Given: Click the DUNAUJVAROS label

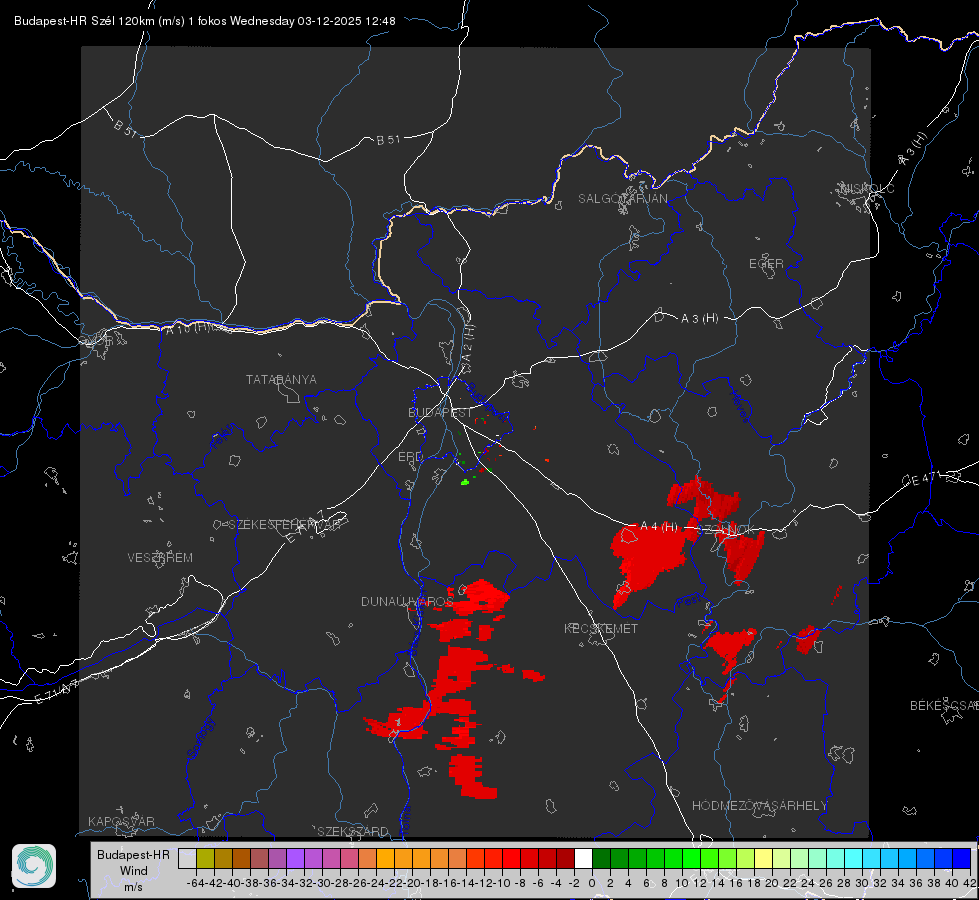Looking at the screenshot, I should pos(407,601).
